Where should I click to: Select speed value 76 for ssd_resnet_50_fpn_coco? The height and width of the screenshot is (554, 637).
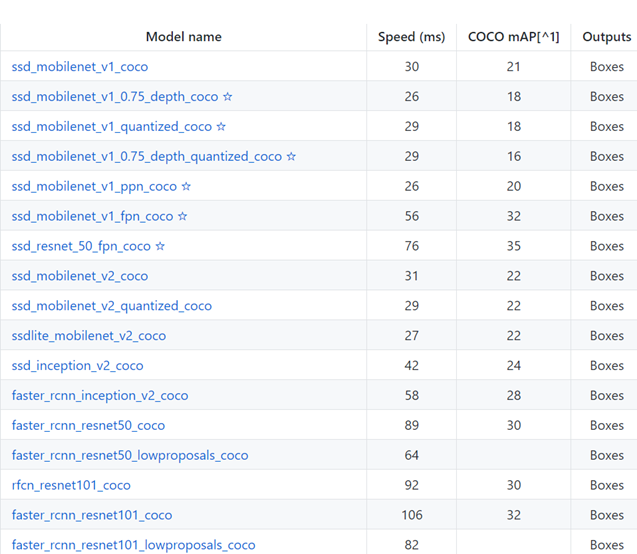412,246
